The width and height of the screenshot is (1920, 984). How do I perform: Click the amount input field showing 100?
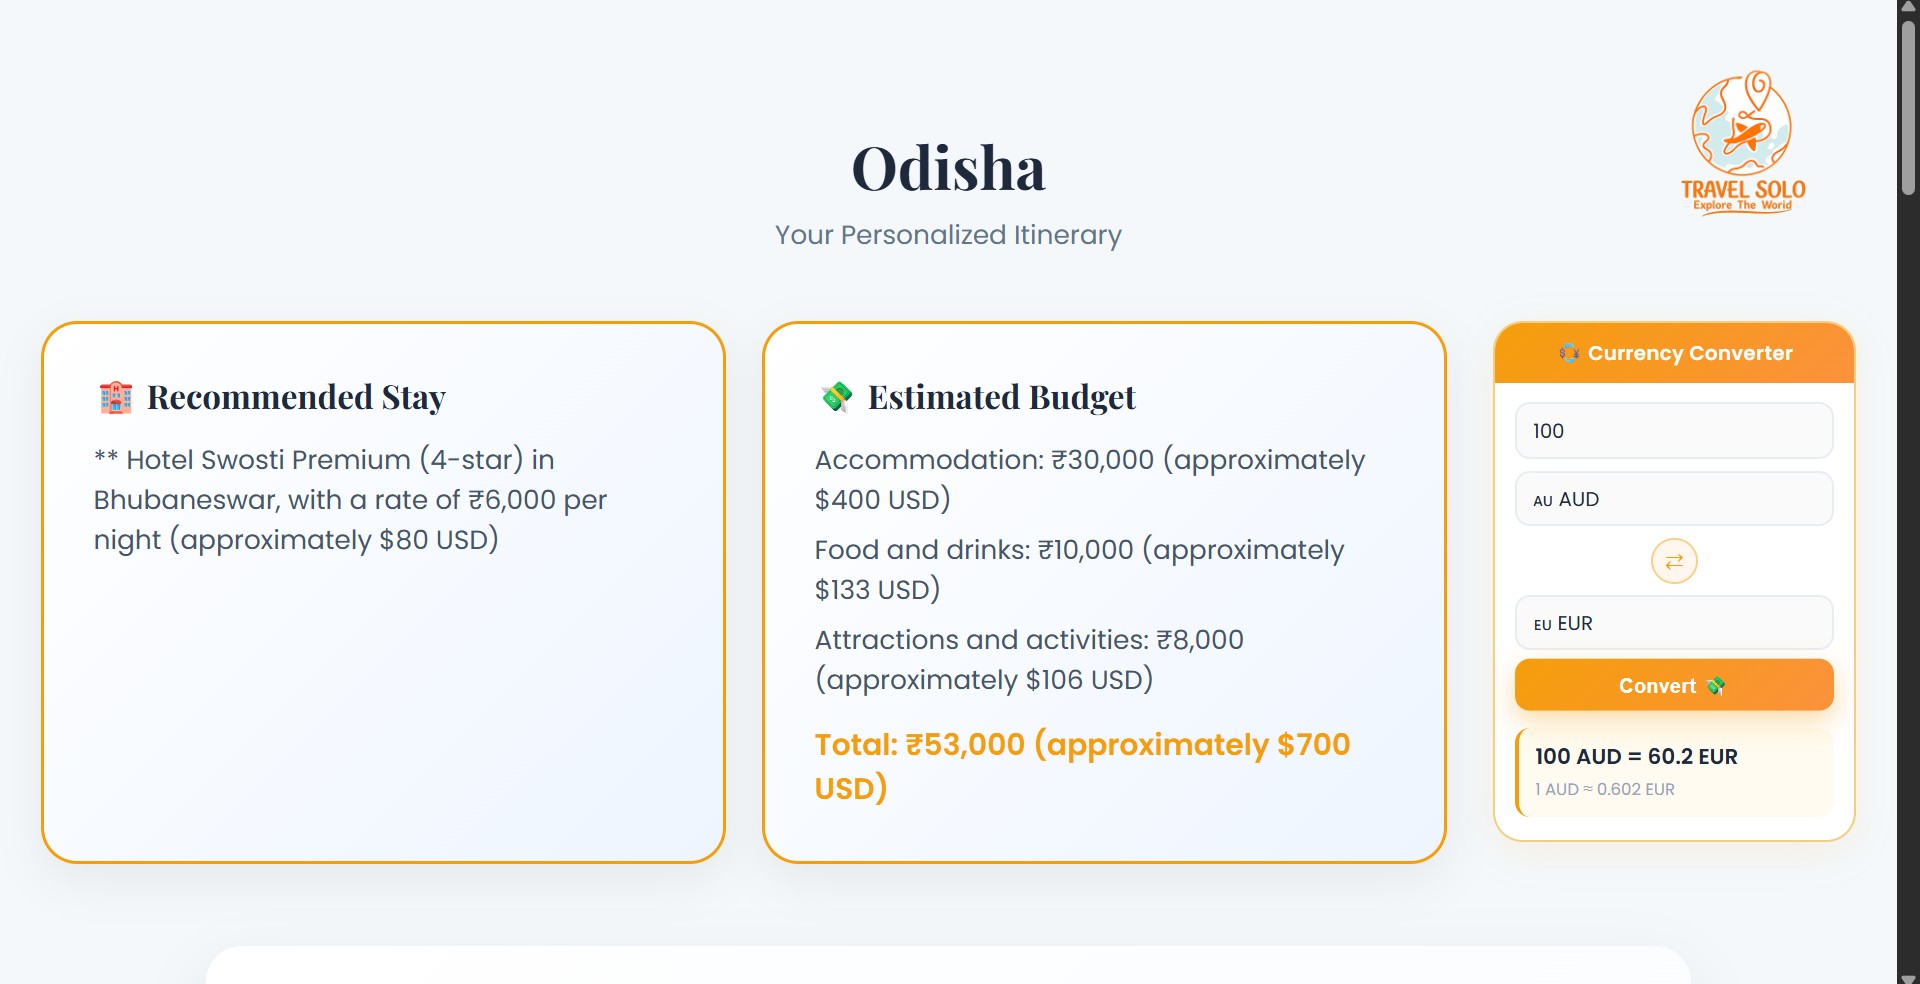coord(1674,431)
